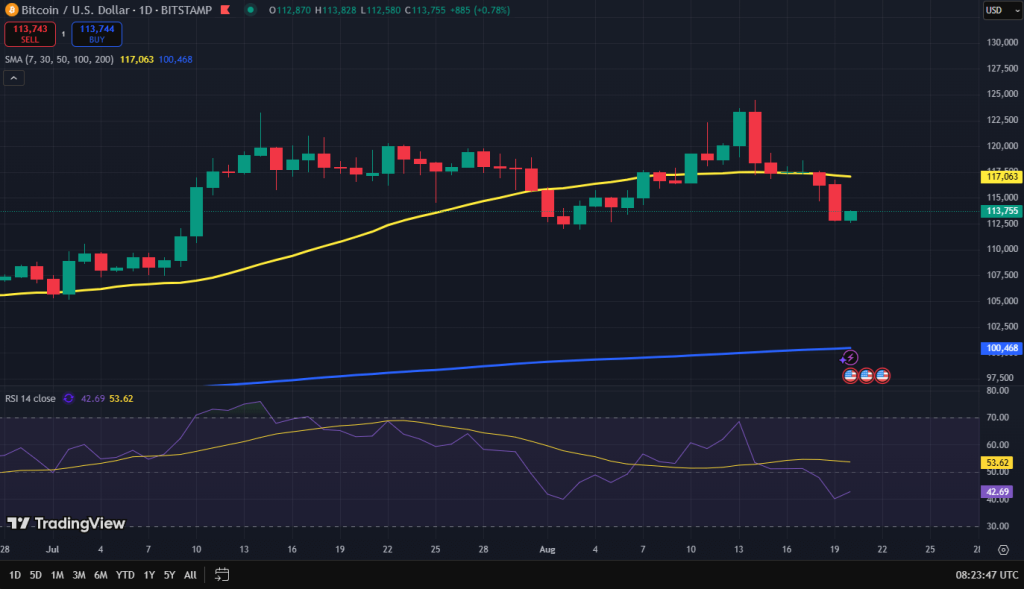Click the blue SMA value 100,468 in legend
The width and height of the screenshot is (1024, 589).
click(x=175, y=59)
